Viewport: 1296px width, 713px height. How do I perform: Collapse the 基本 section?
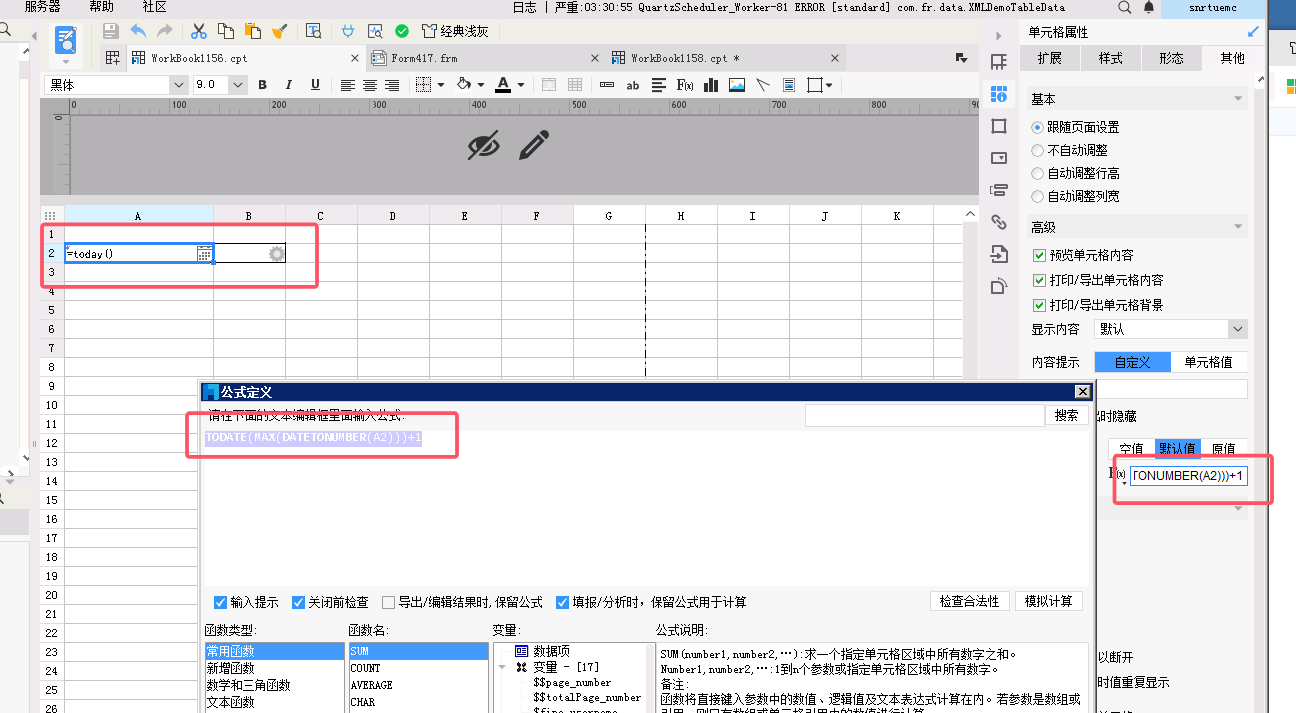(x=1238, y=99)
